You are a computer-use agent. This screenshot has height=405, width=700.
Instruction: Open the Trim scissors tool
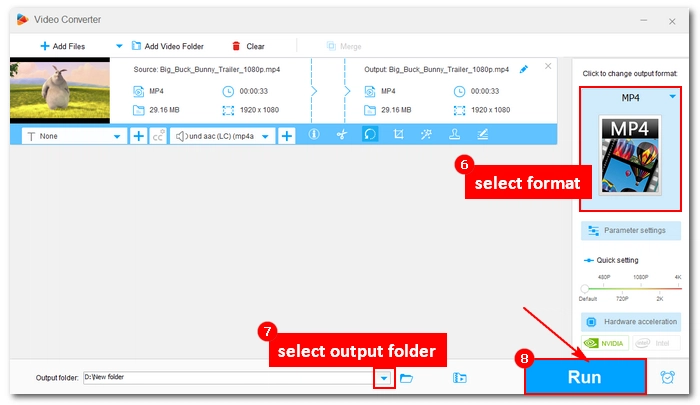(x=342, y=134)
